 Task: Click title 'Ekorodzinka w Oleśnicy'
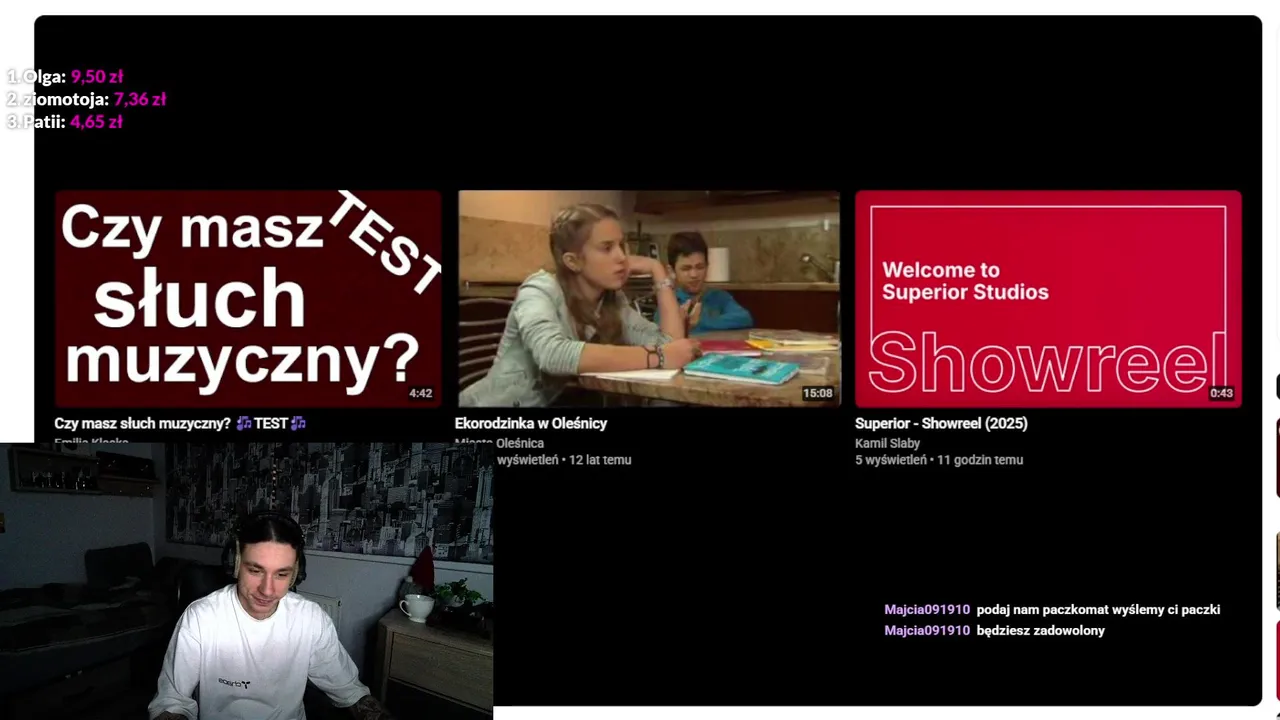tap(531, 423)
